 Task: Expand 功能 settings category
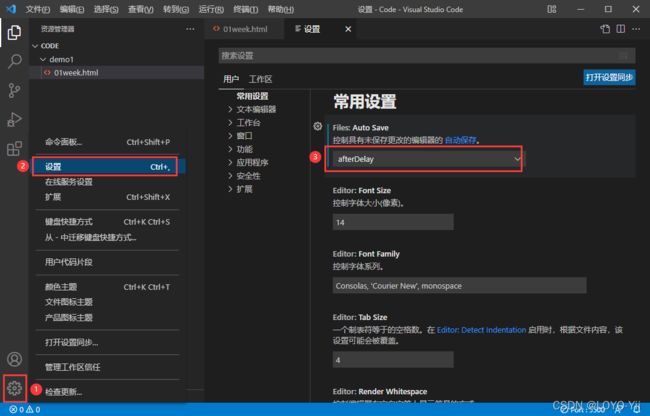[x=240, y=149]
